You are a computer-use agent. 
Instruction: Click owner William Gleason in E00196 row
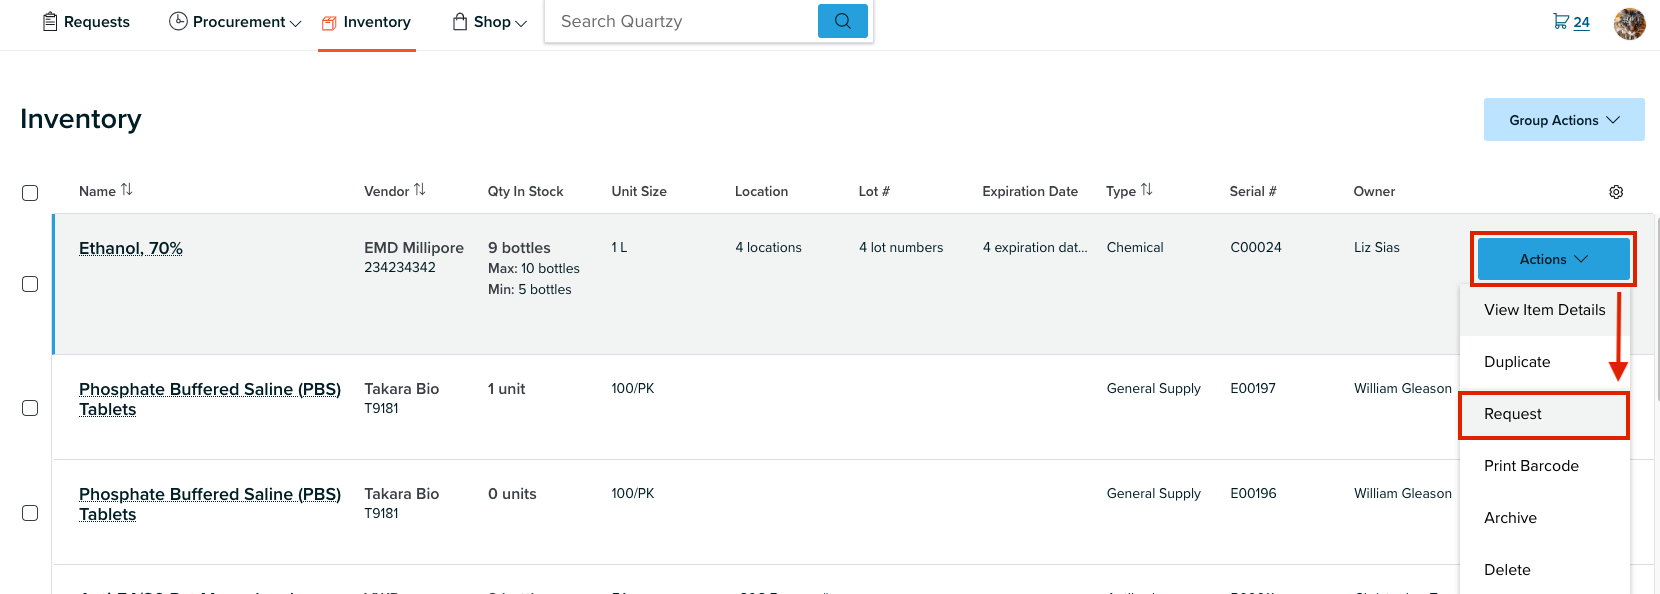point(1403,493)
